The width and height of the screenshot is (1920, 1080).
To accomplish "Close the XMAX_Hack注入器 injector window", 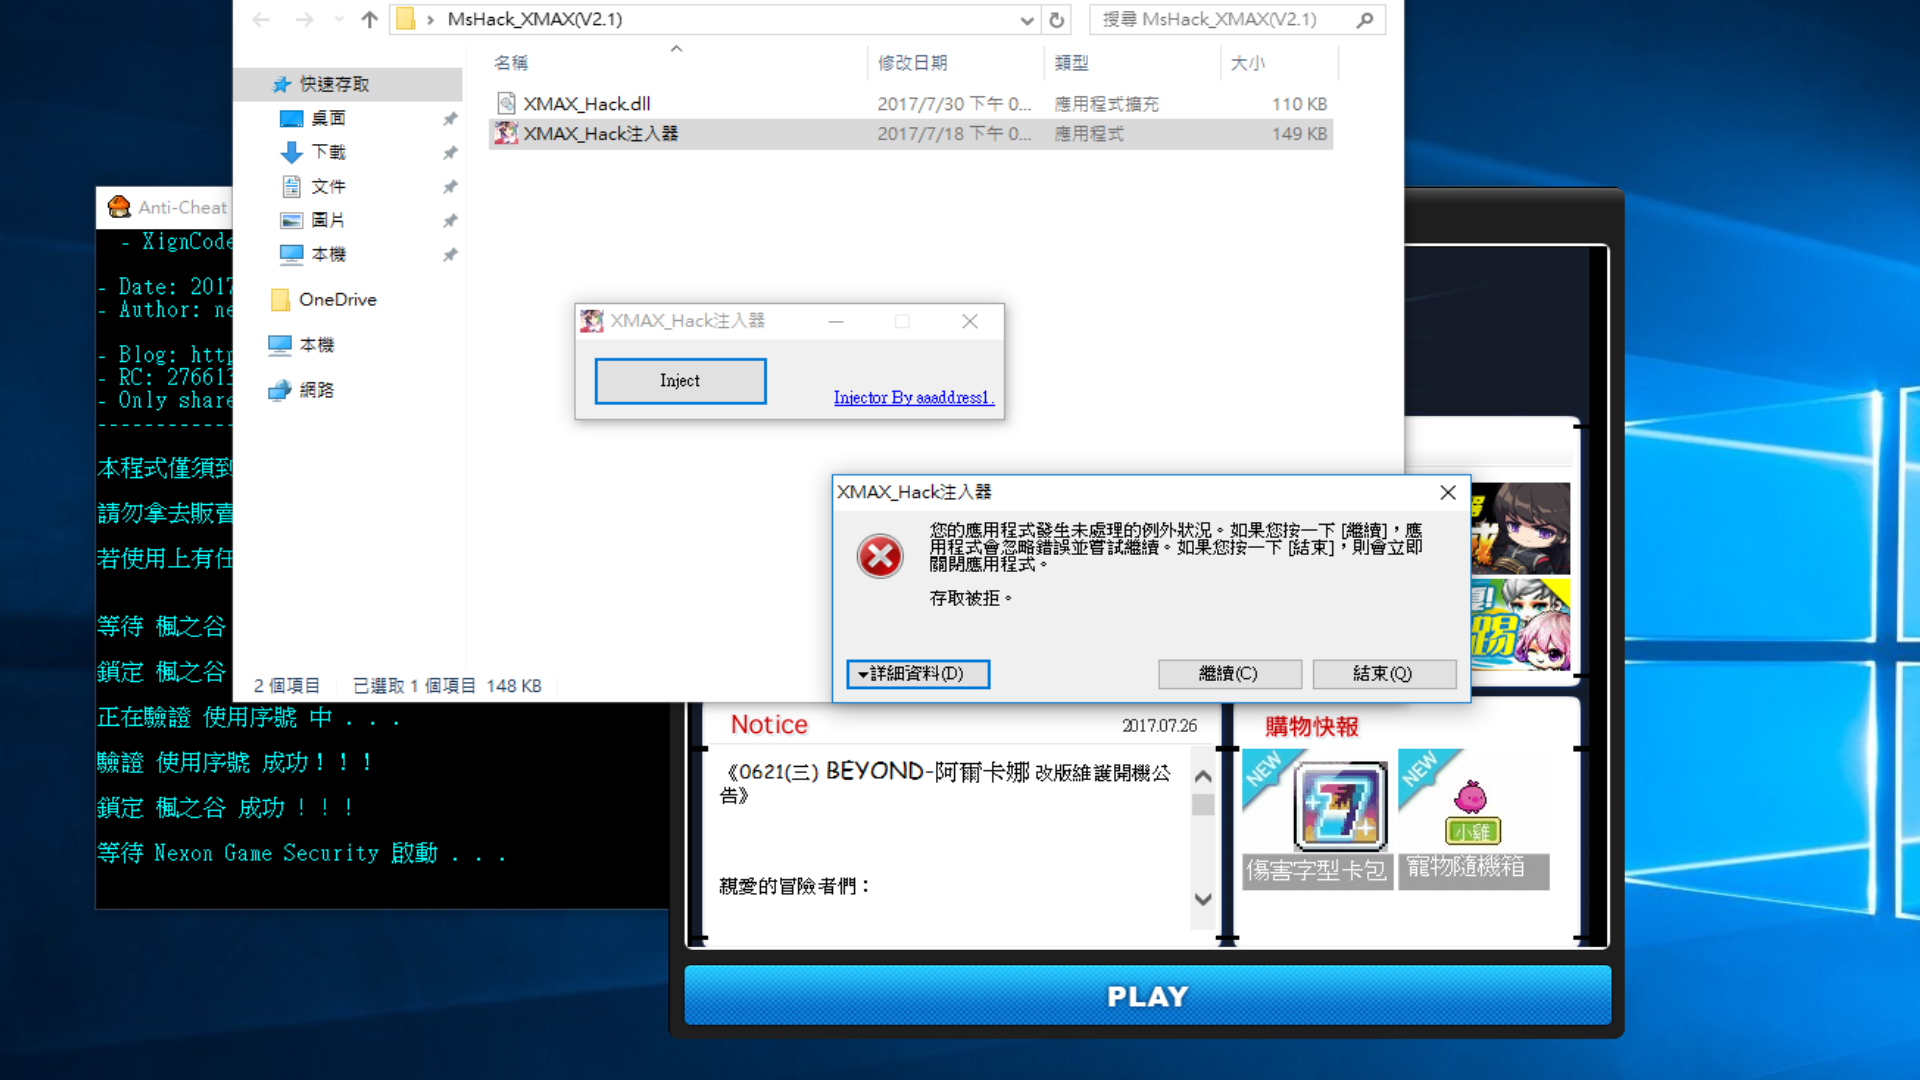I will (969, 321).
